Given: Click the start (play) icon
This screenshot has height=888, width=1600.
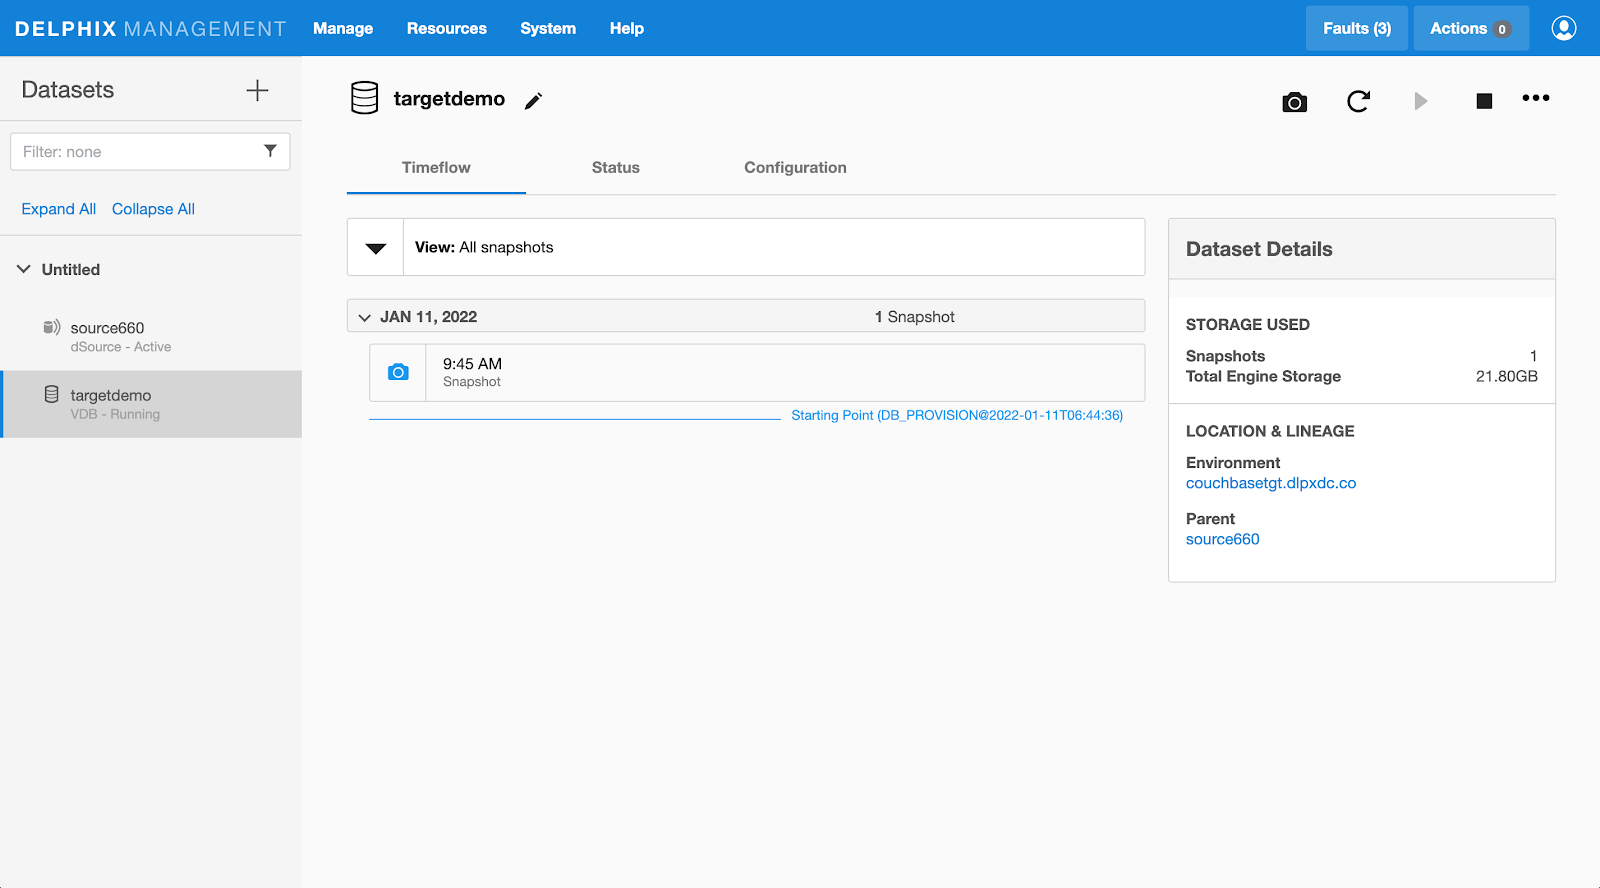Looking at the screenshot, I should 1420,101.
